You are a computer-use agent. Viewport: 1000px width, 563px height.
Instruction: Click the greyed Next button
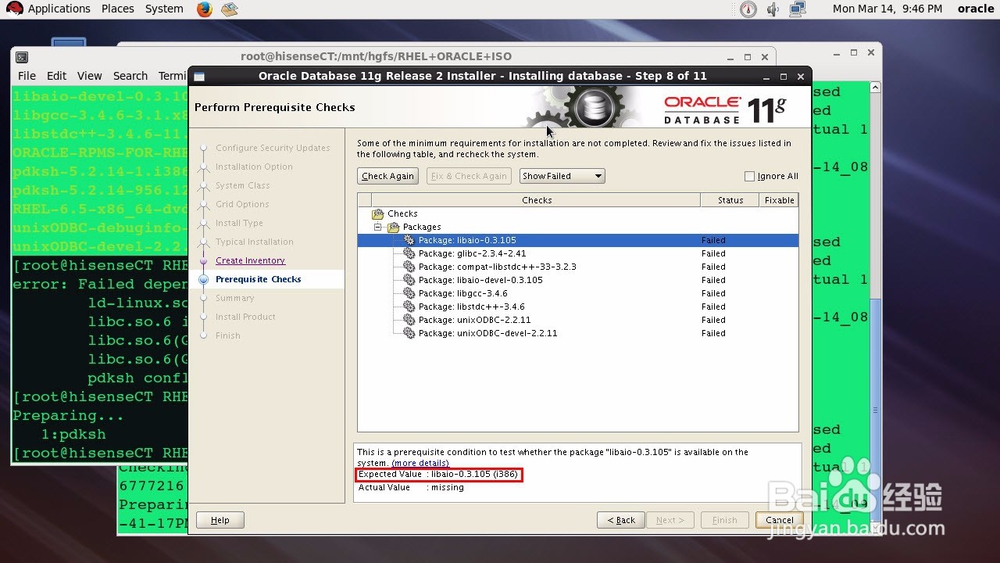tap(670, 520)
